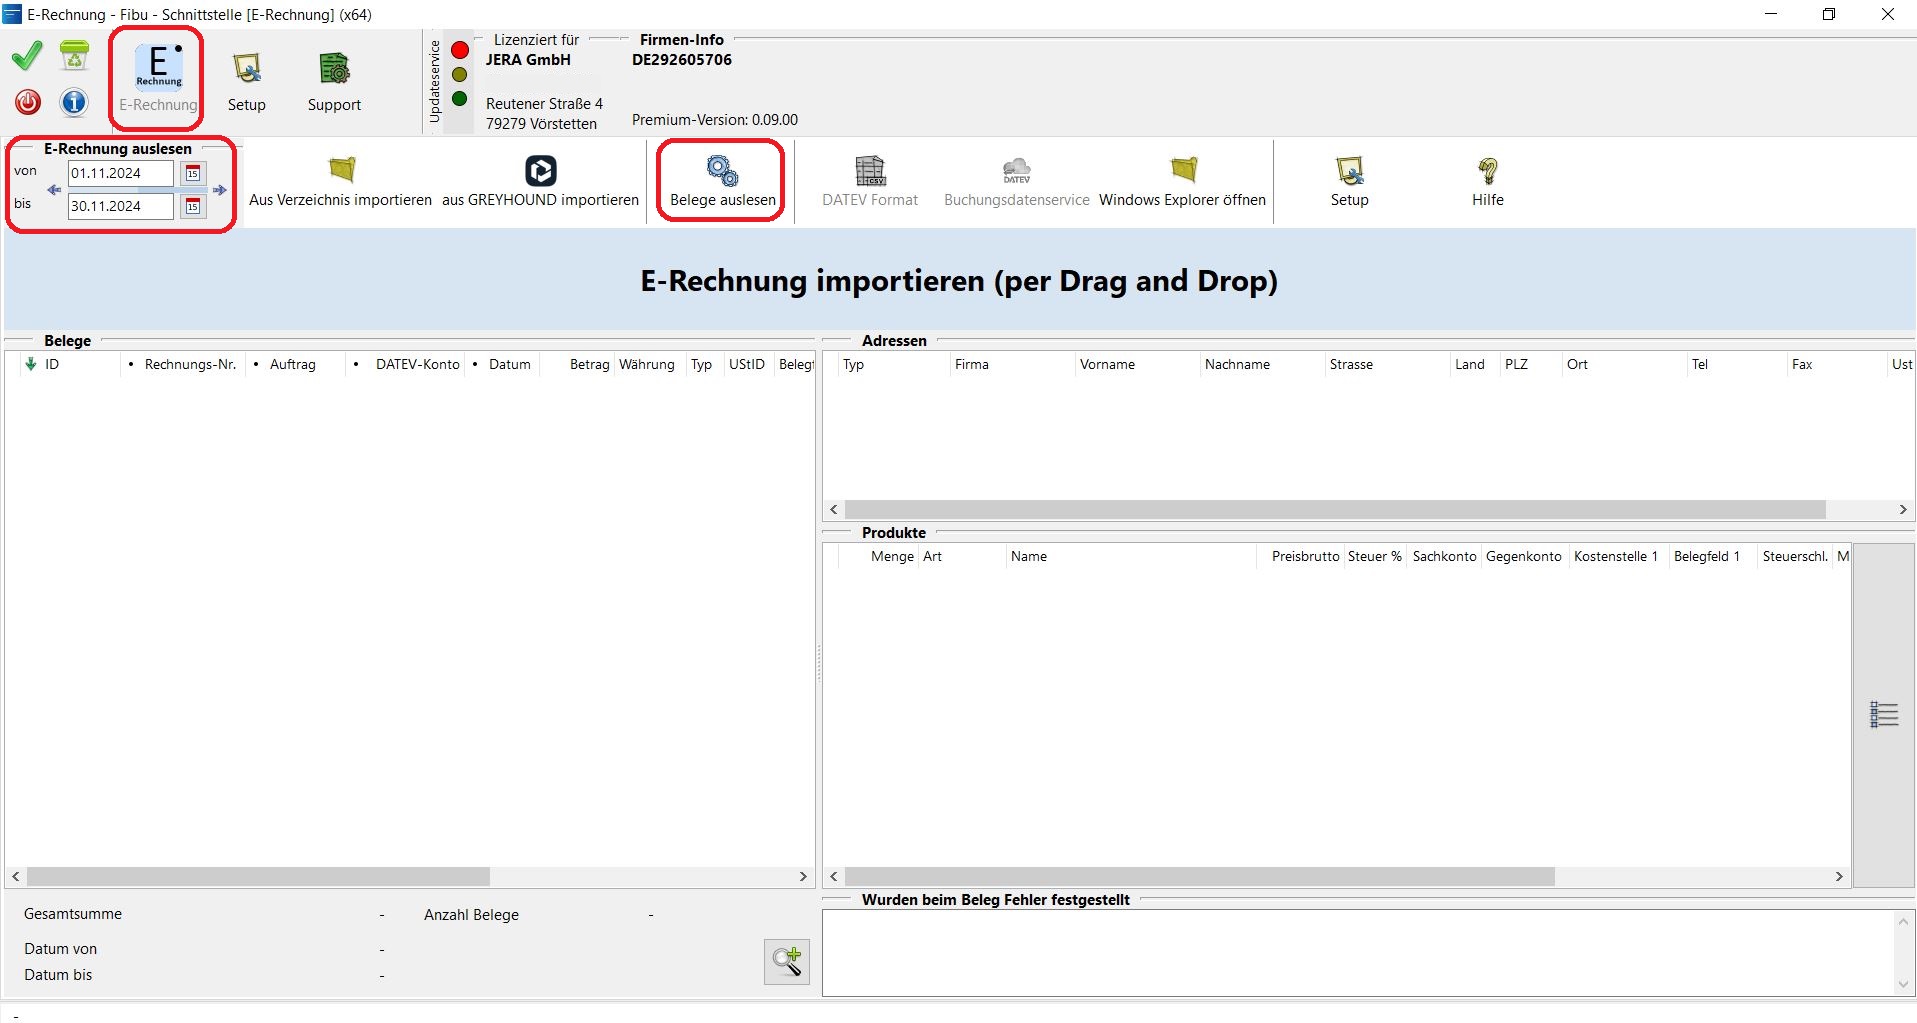Shift date range back with left arrow

pos(54,190)
